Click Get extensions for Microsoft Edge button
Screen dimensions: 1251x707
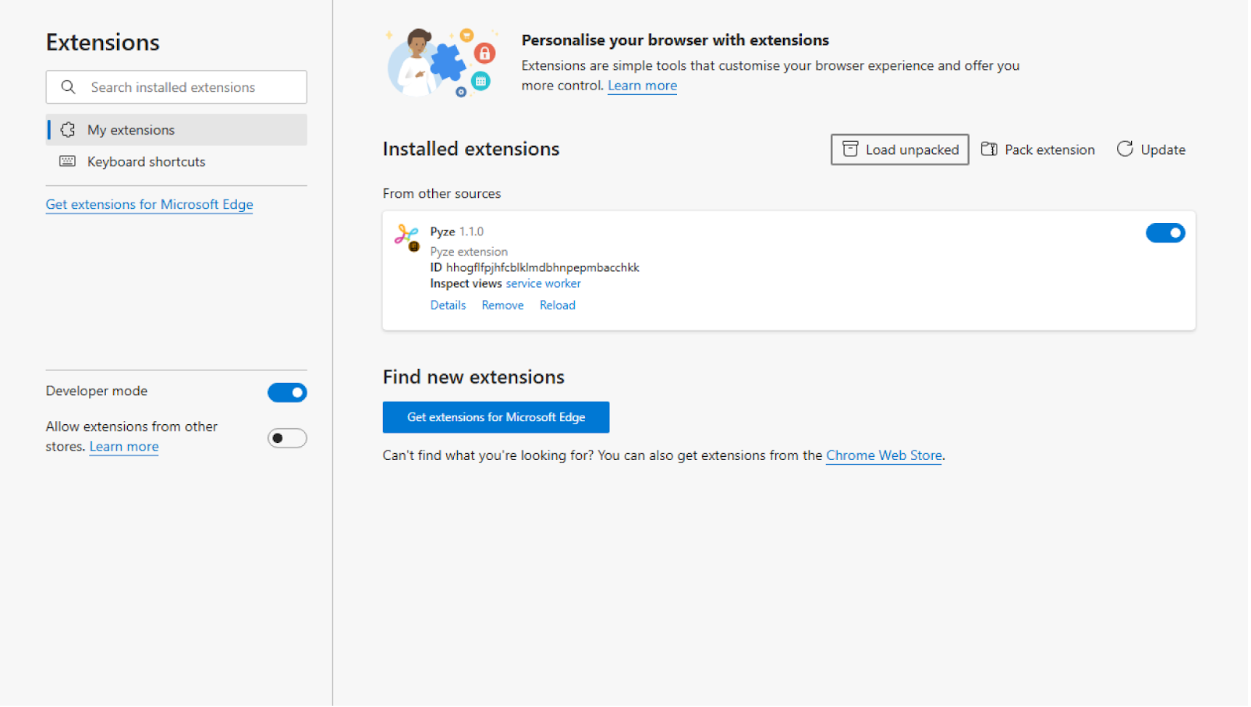click(x=495, y=417)
